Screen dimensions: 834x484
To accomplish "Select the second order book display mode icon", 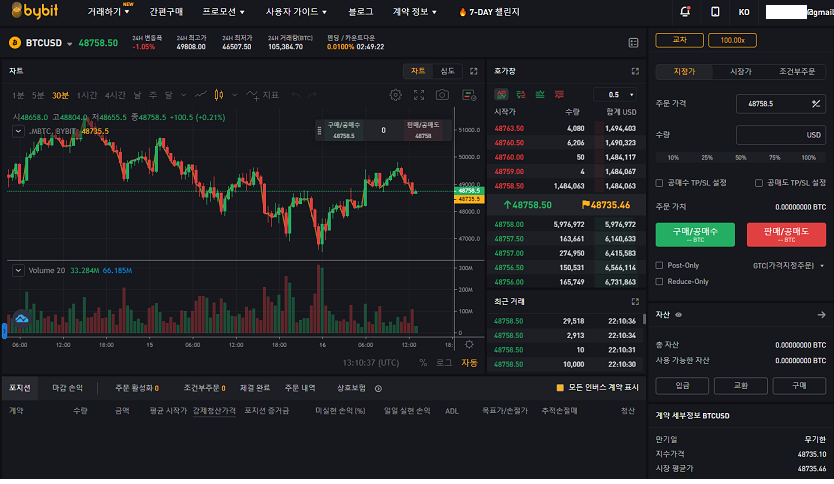I will tap(521, 94).
